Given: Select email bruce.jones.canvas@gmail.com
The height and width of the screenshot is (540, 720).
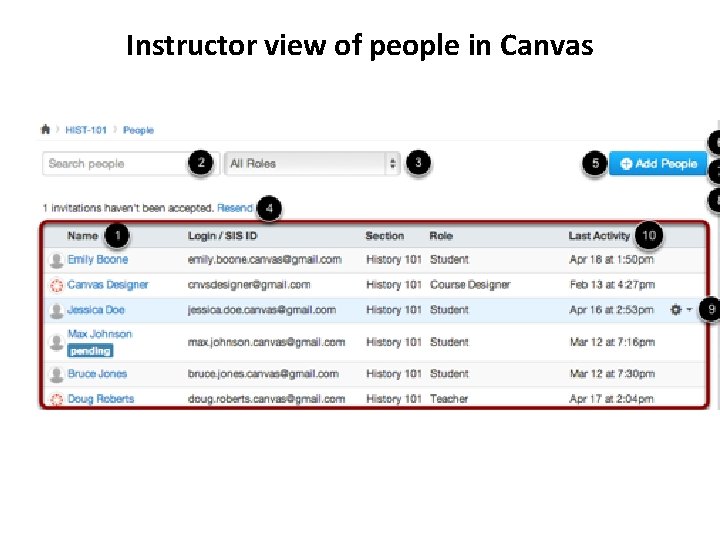Looking at the screenshot, I should (x=263, y=374).
